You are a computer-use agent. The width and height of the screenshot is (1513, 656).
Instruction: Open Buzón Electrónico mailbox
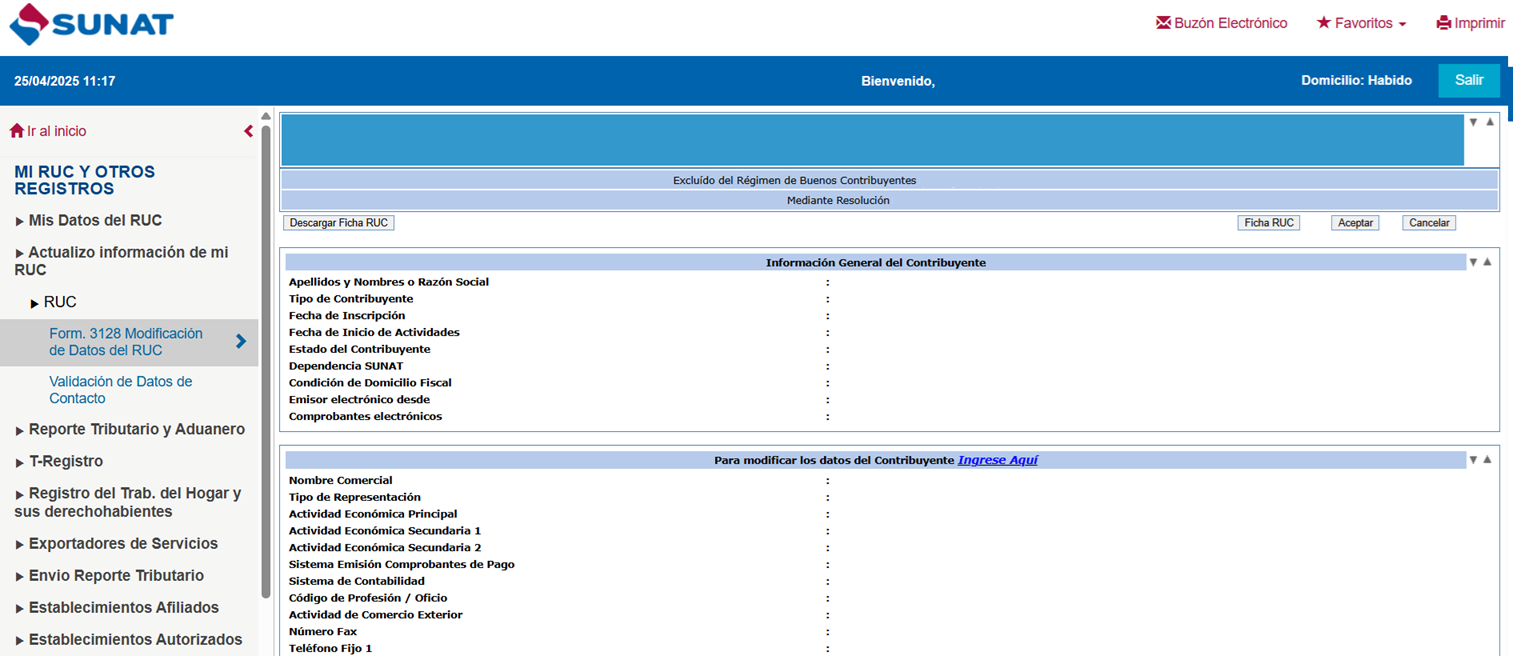tap(1221, 23)
